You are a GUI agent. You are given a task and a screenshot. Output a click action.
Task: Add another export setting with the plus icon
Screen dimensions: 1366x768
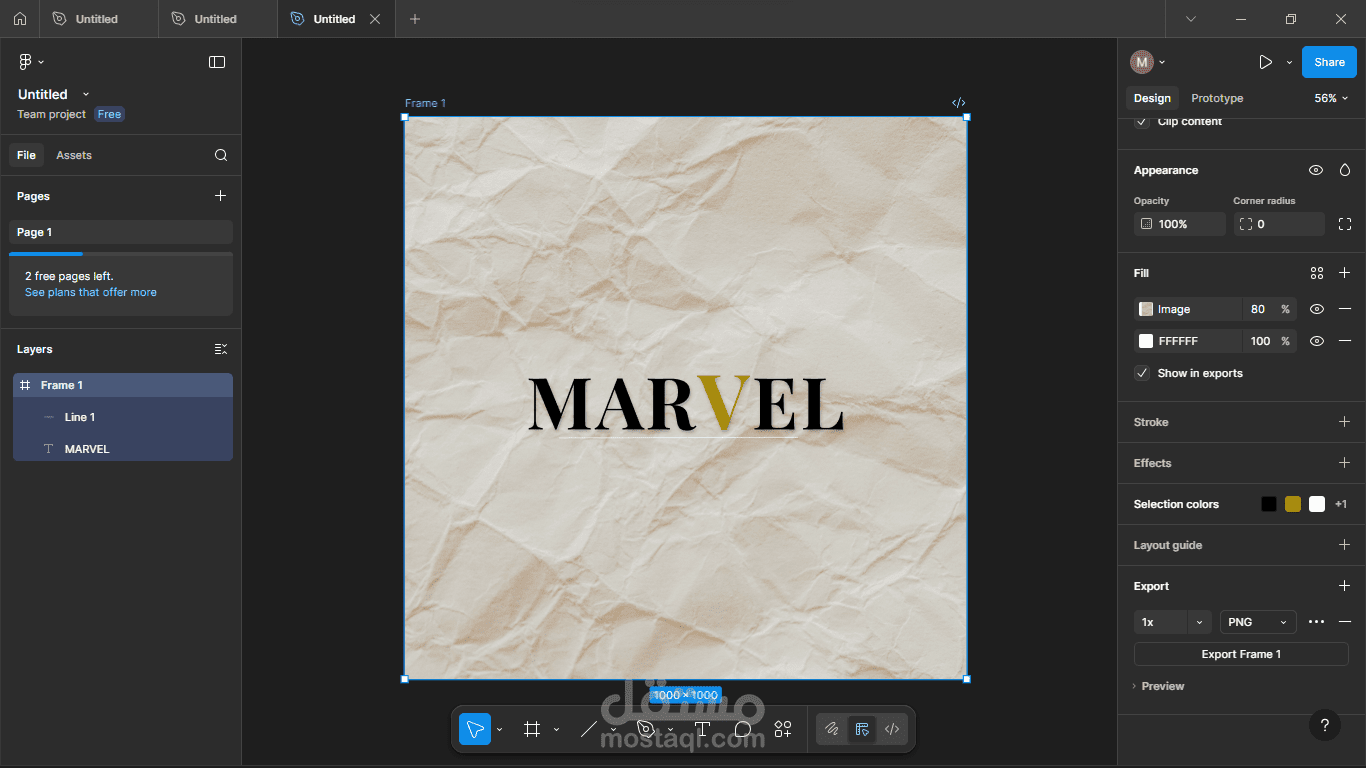tap(1345, 586)
